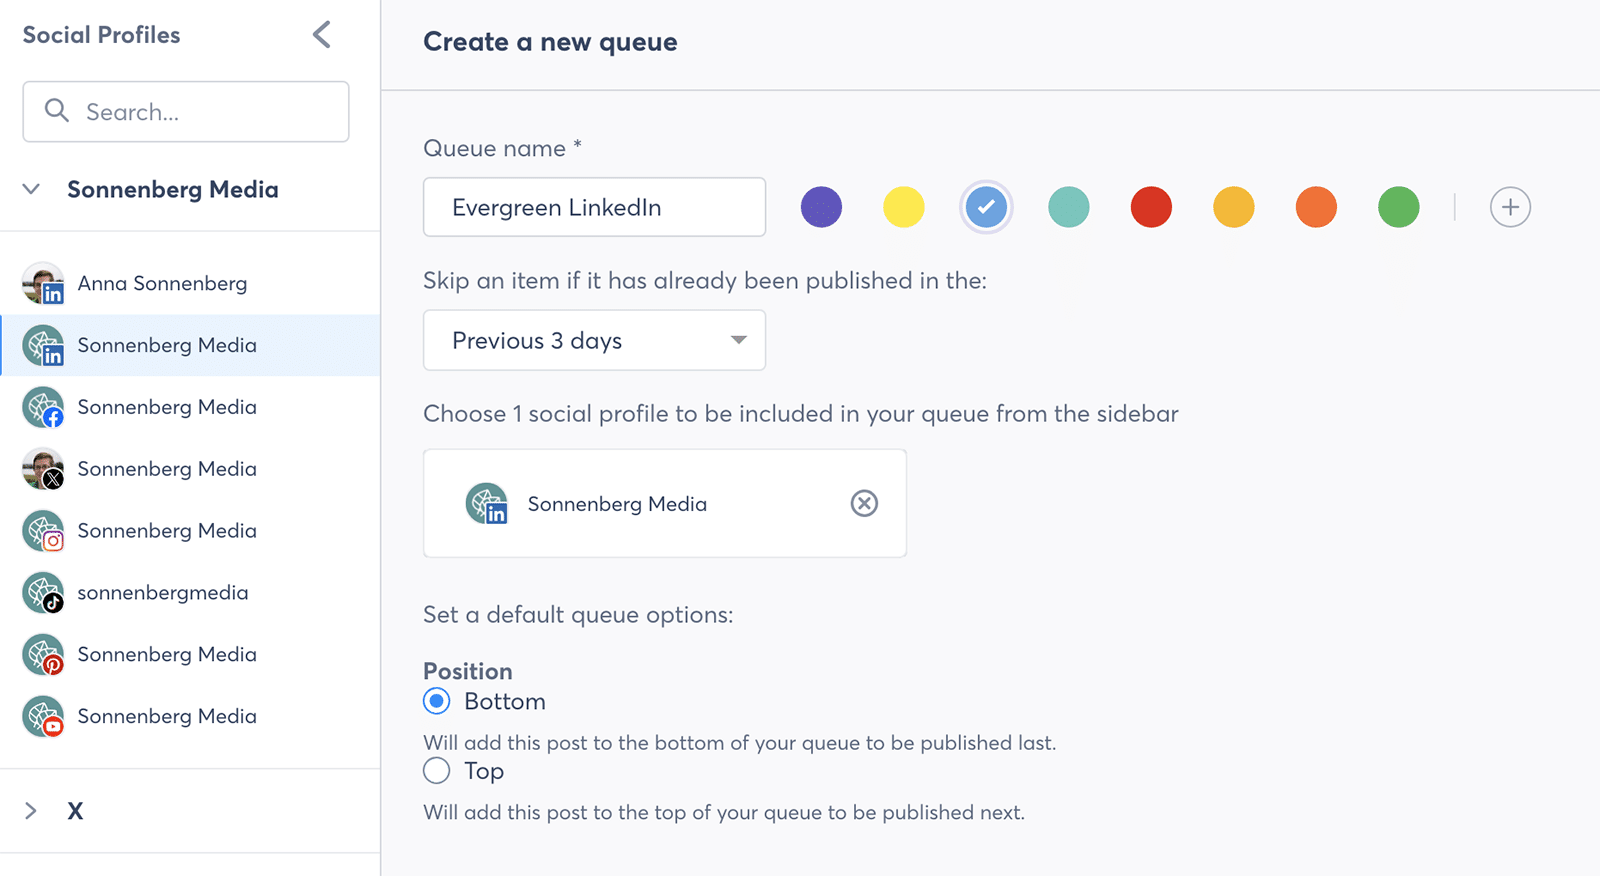Viewport: 1600px width, 876px height.
Task: Collapse the Social Profiles sidebar arrow
Action: [x=321, y=35]
